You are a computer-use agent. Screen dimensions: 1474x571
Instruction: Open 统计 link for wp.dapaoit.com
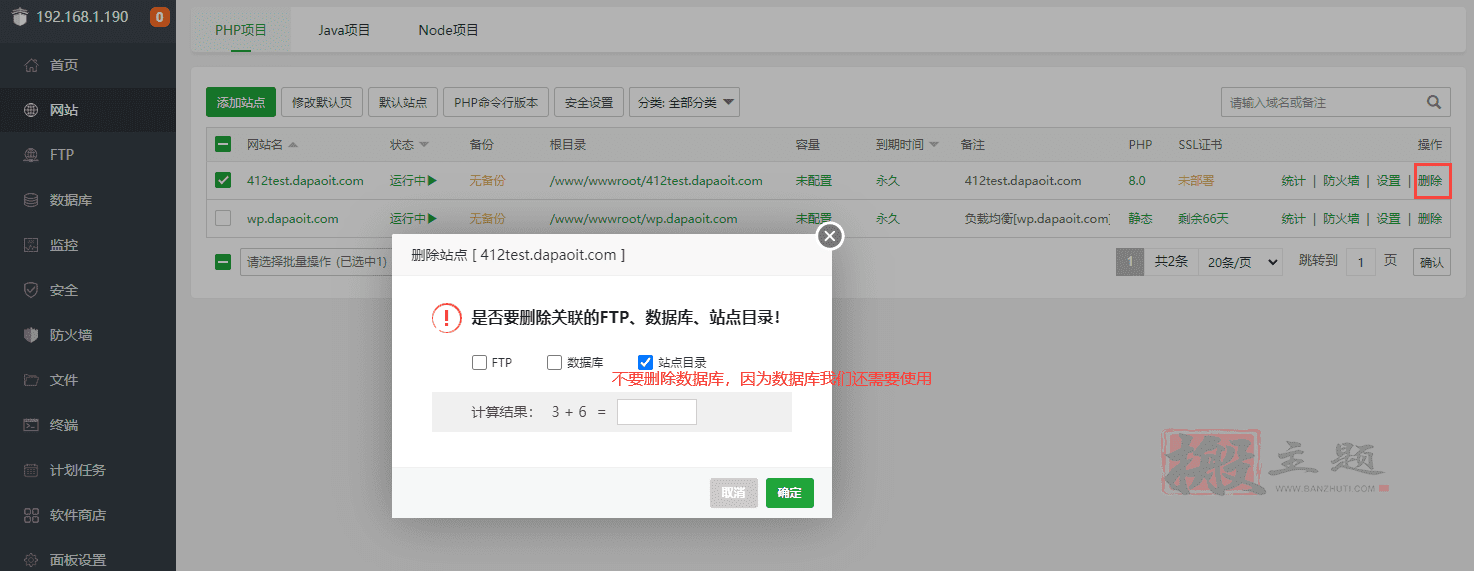click(1293, 218)
